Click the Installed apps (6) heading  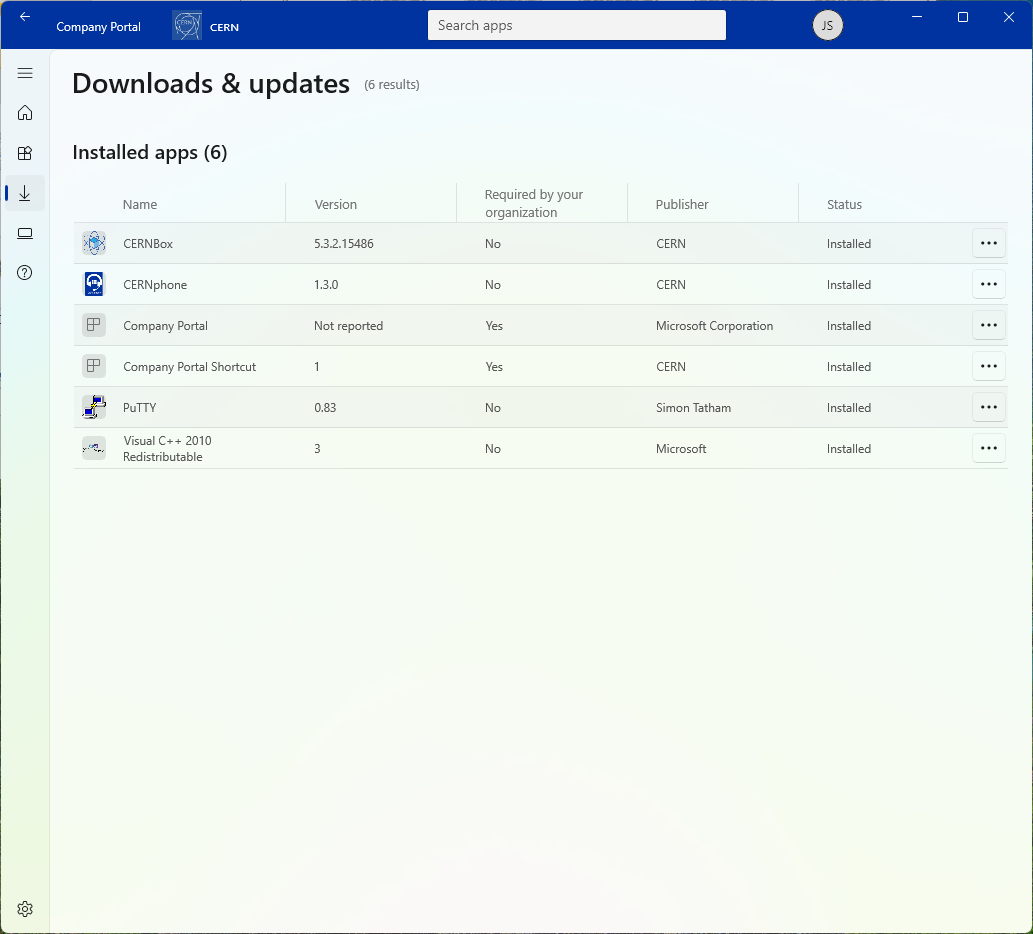click(x=150, y=152)
